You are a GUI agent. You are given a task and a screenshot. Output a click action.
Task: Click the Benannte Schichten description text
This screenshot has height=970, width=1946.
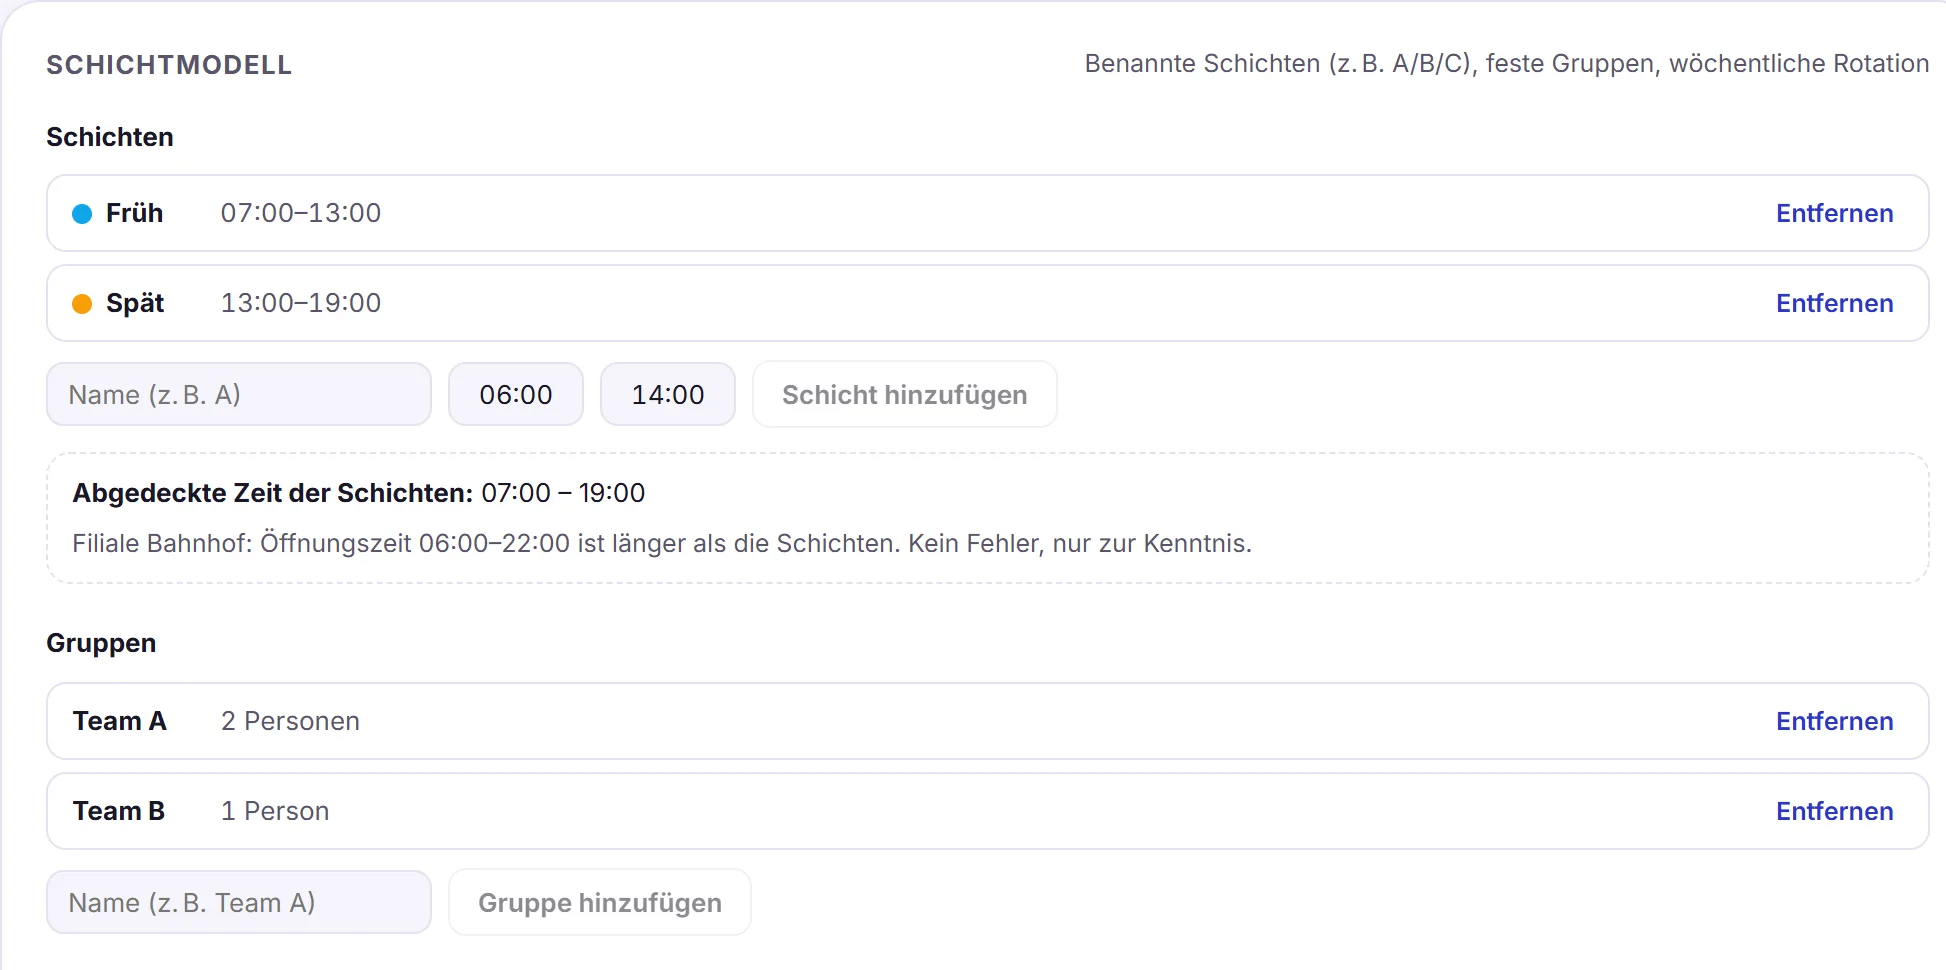click(1507, 63)
